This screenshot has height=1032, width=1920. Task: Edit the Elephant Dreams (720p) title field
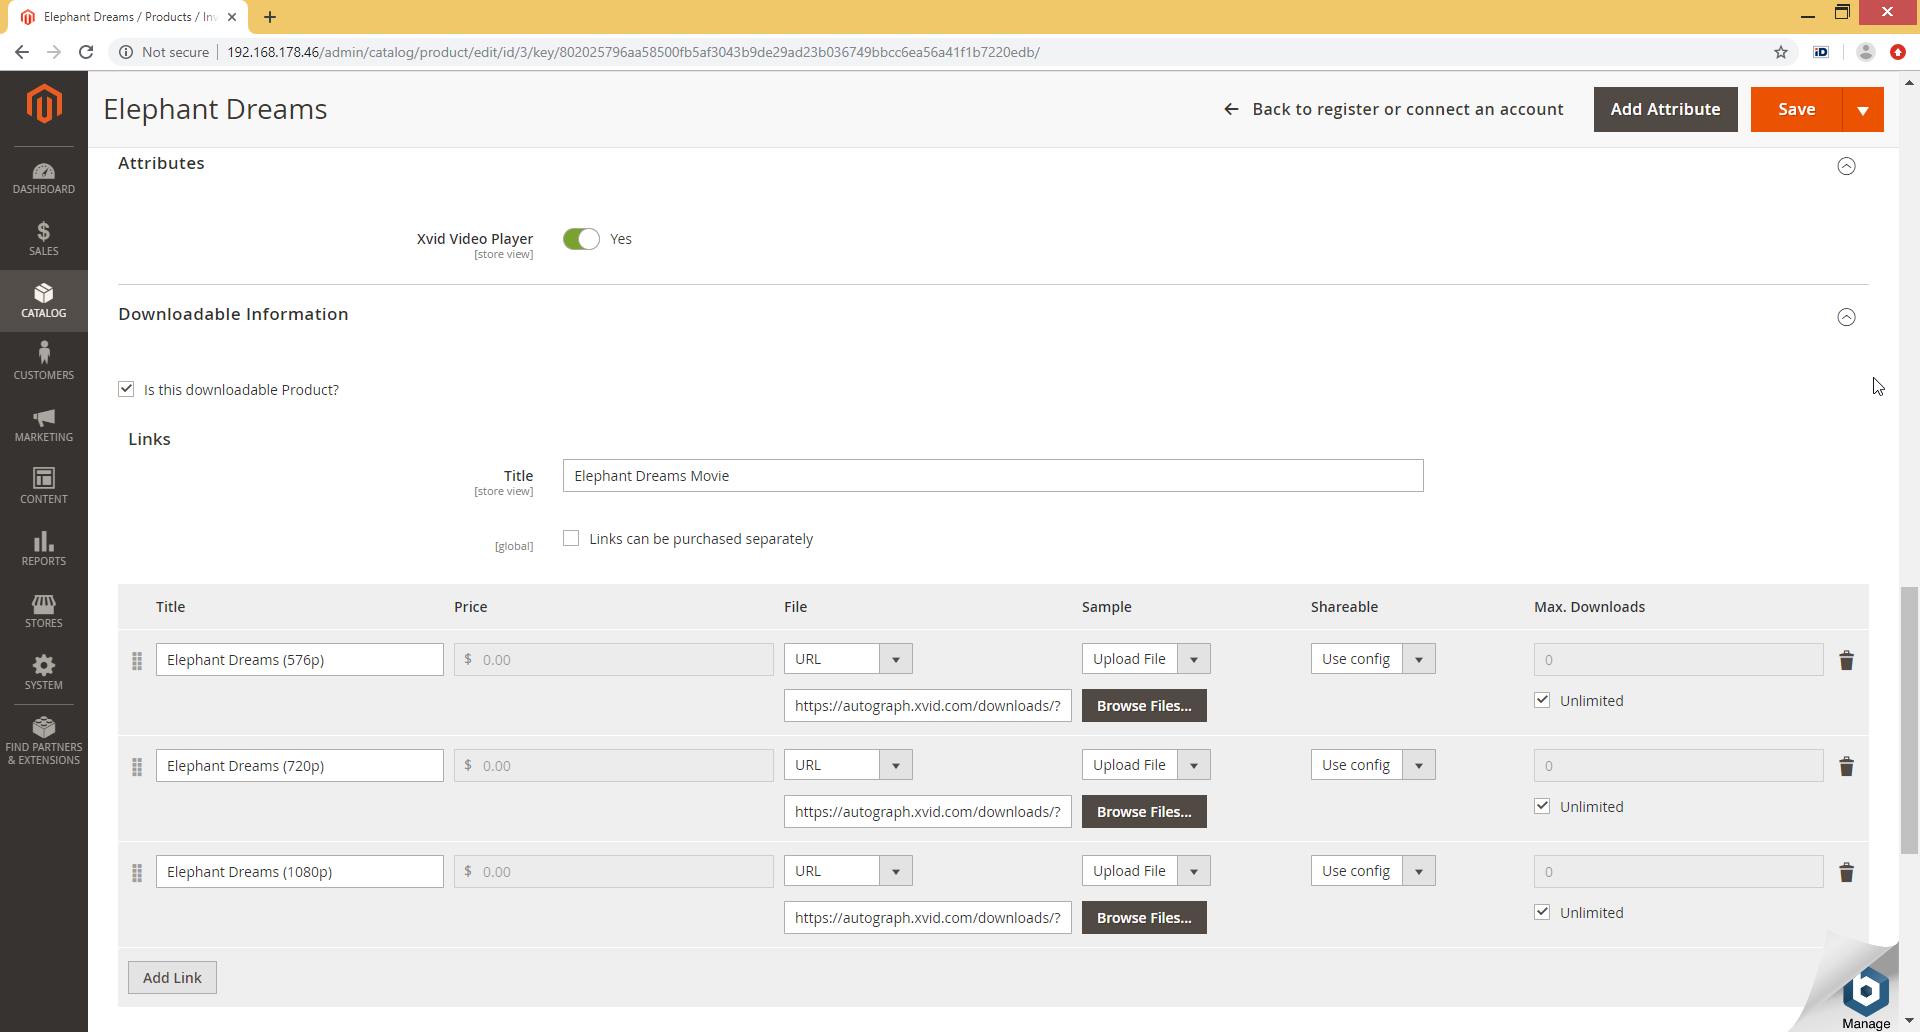[299, 766]
